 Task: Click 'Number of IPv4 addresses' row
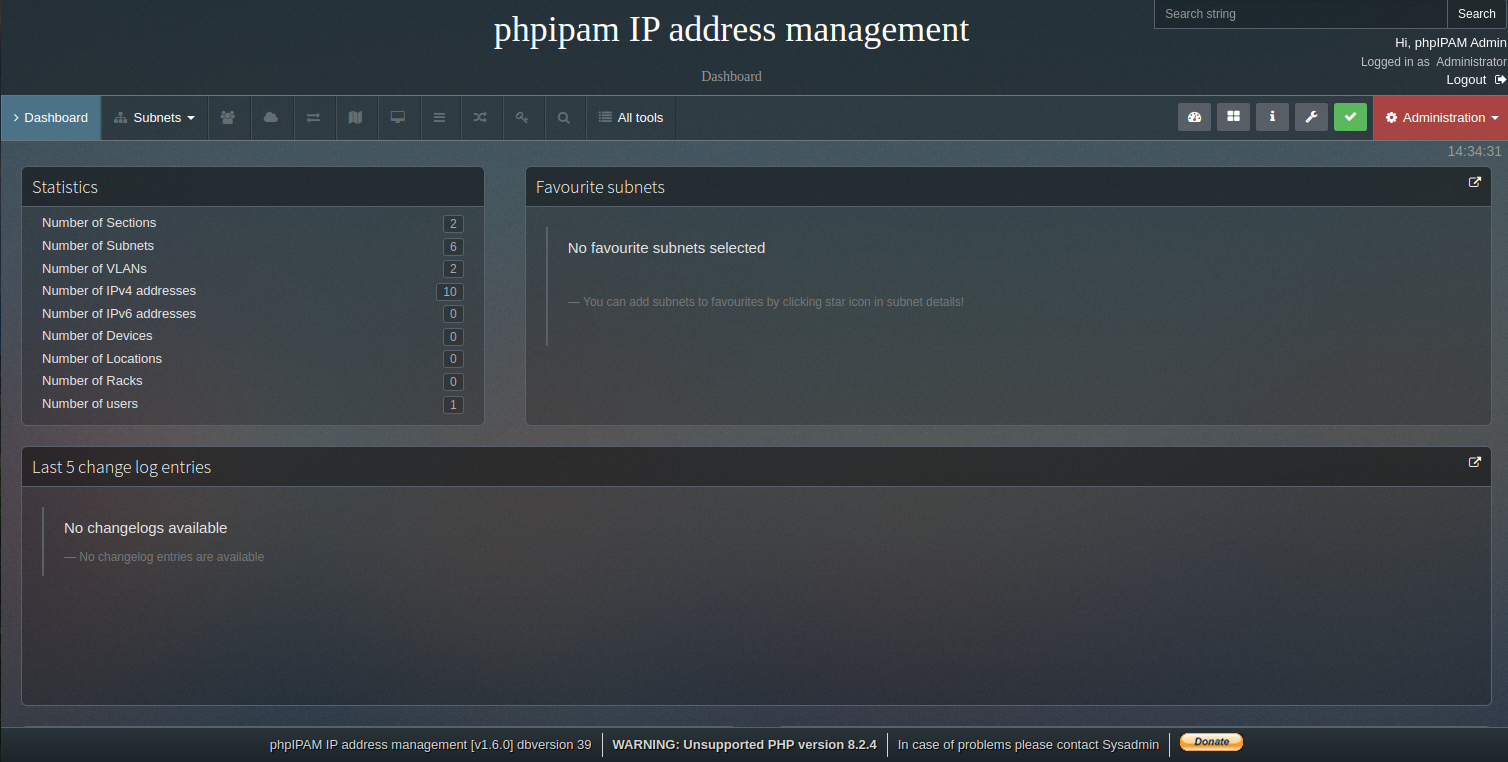click(252, 291)
